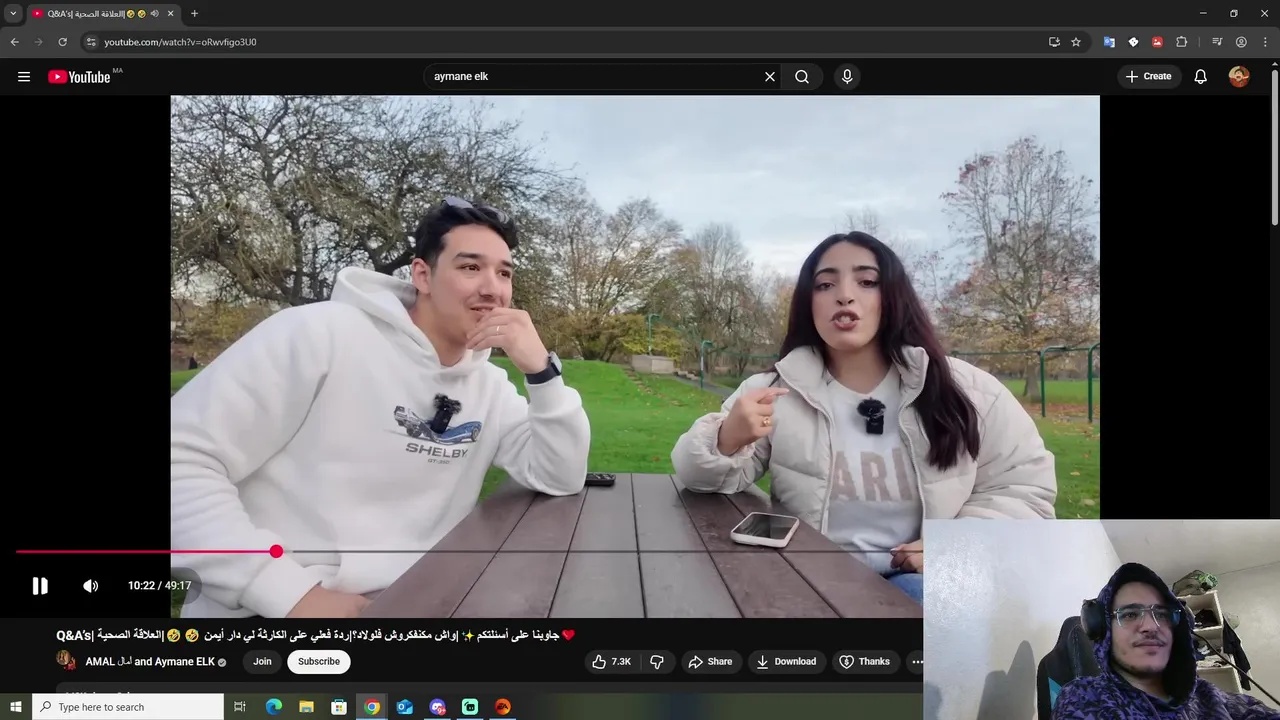Open the tab search dropdown arrow
Viewport: 1280px width, 720px height.
(13, 13)
